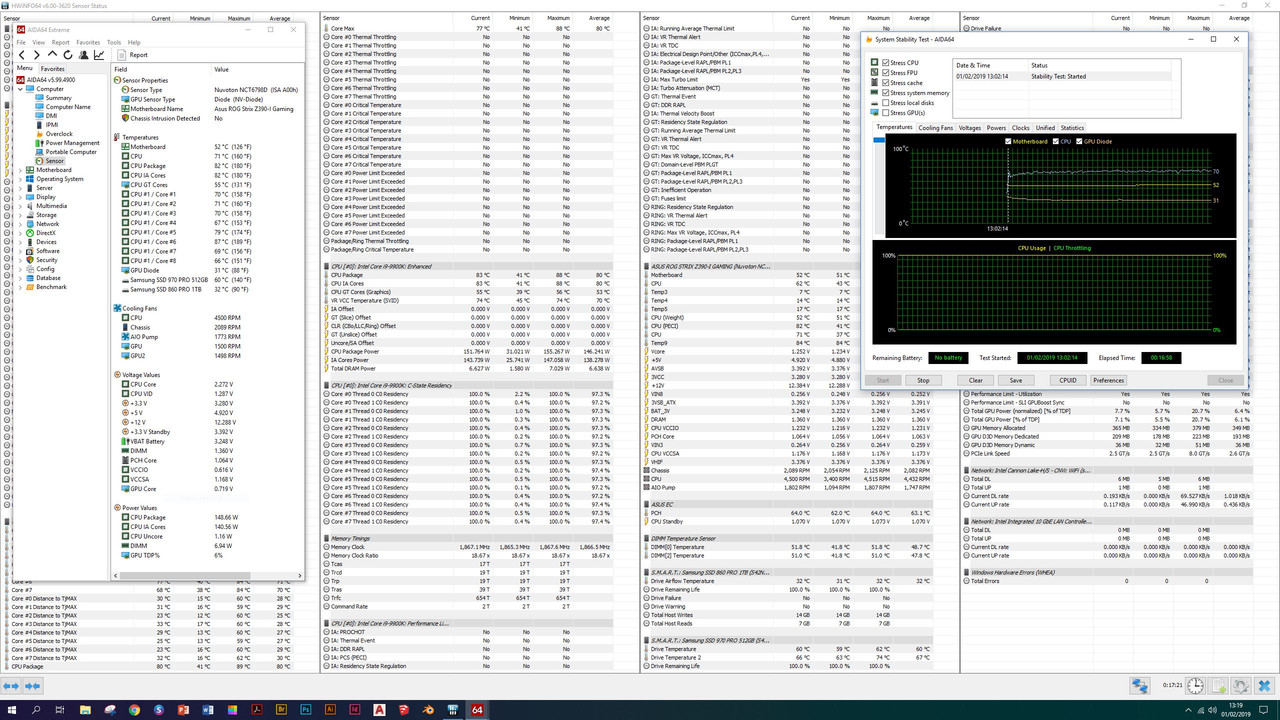Open AIDA64 from the taskbar
The width and height of the screenshot is (1280, 720).
click(477, 710)
